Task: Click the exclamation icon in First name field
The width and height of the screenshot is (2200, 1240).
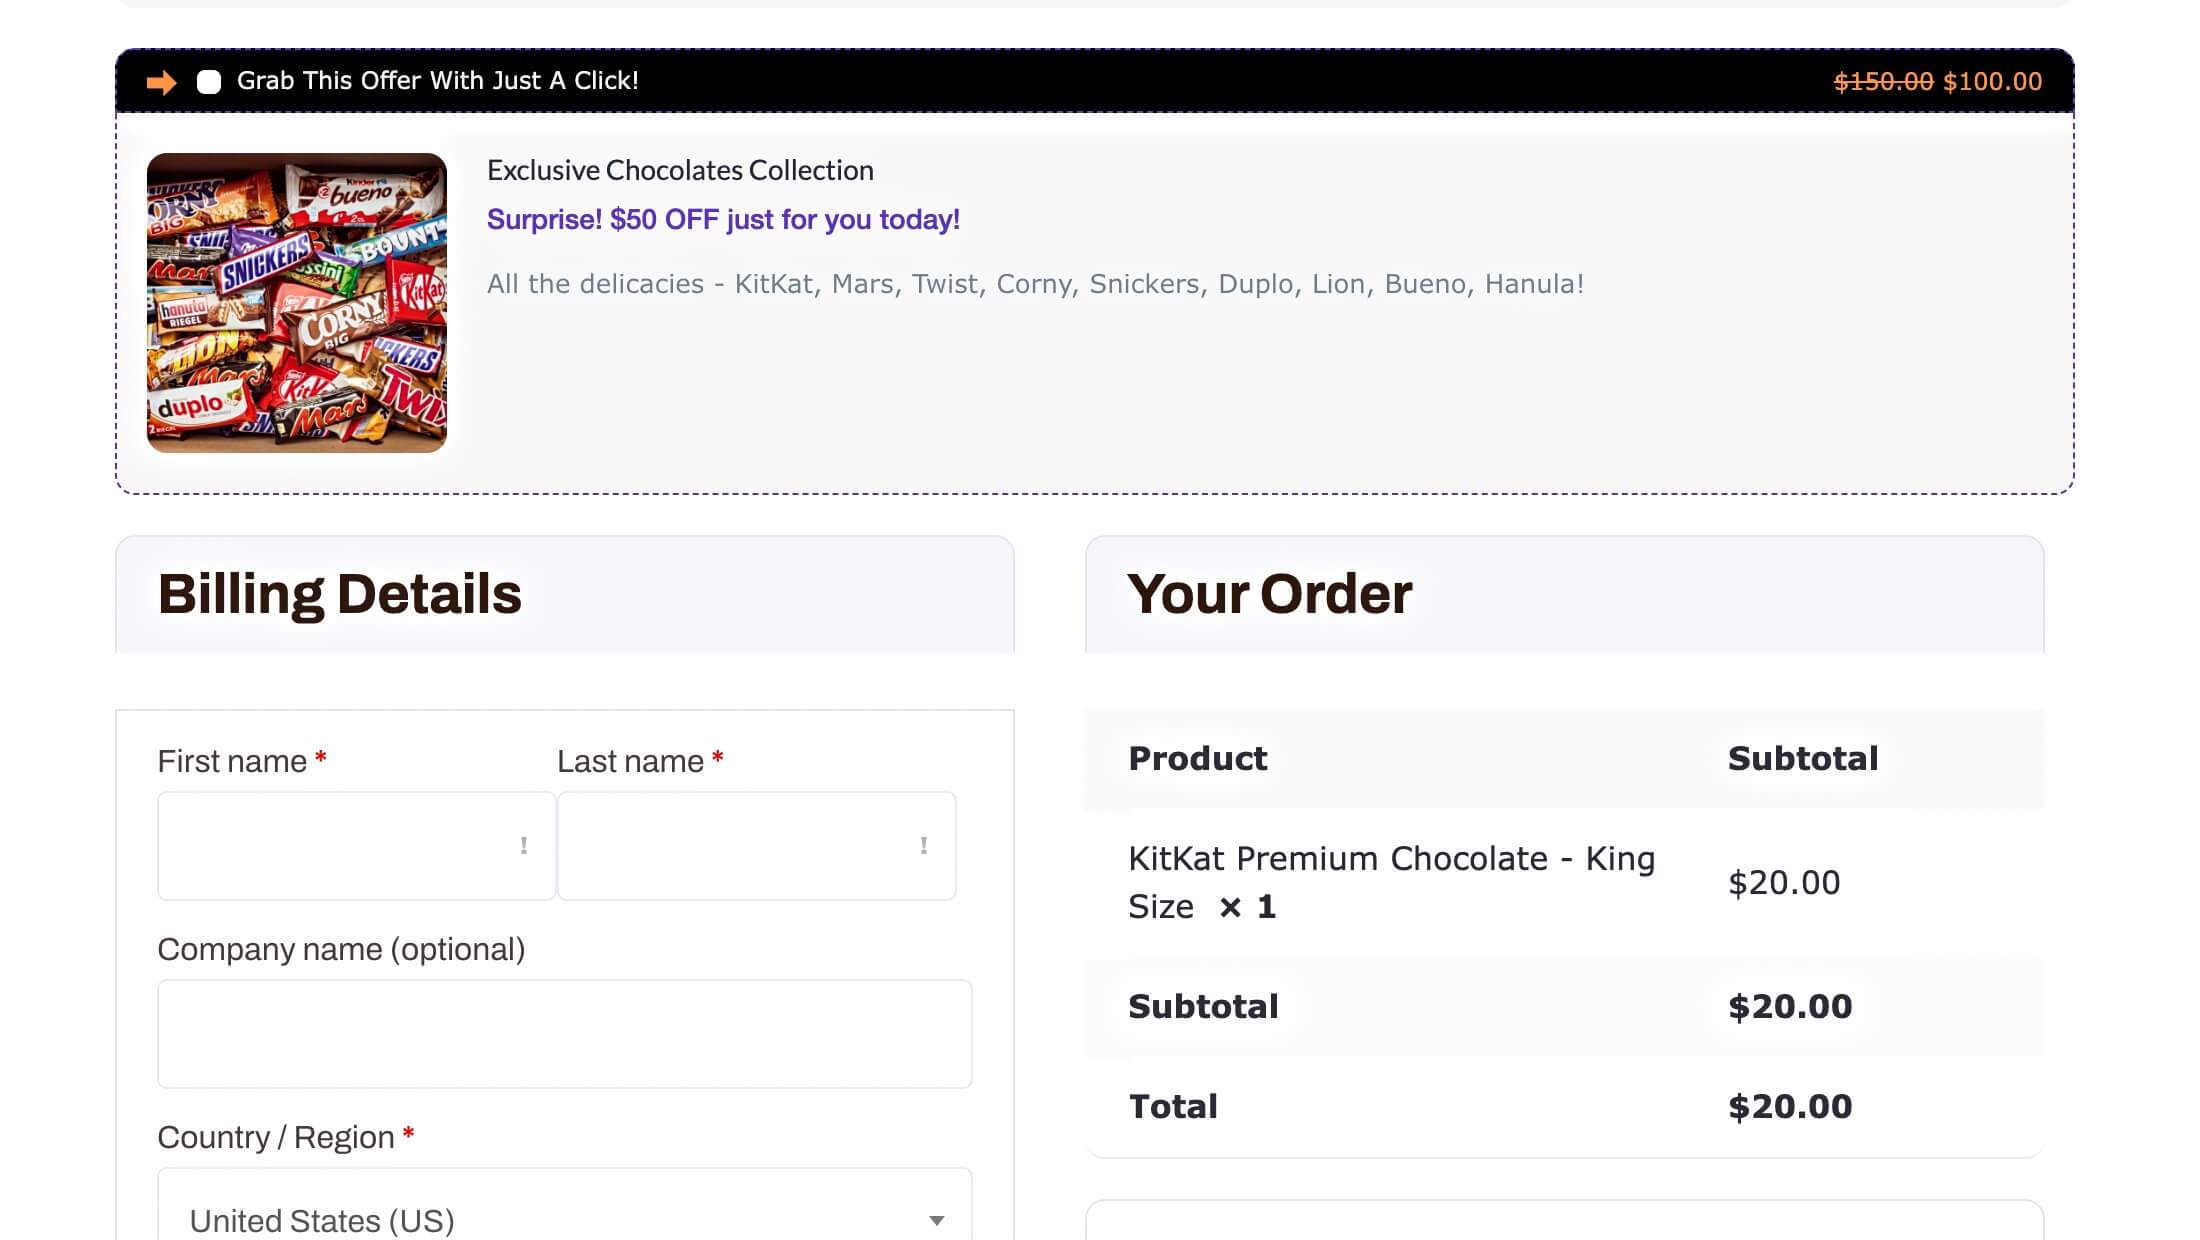Action: 523,846
